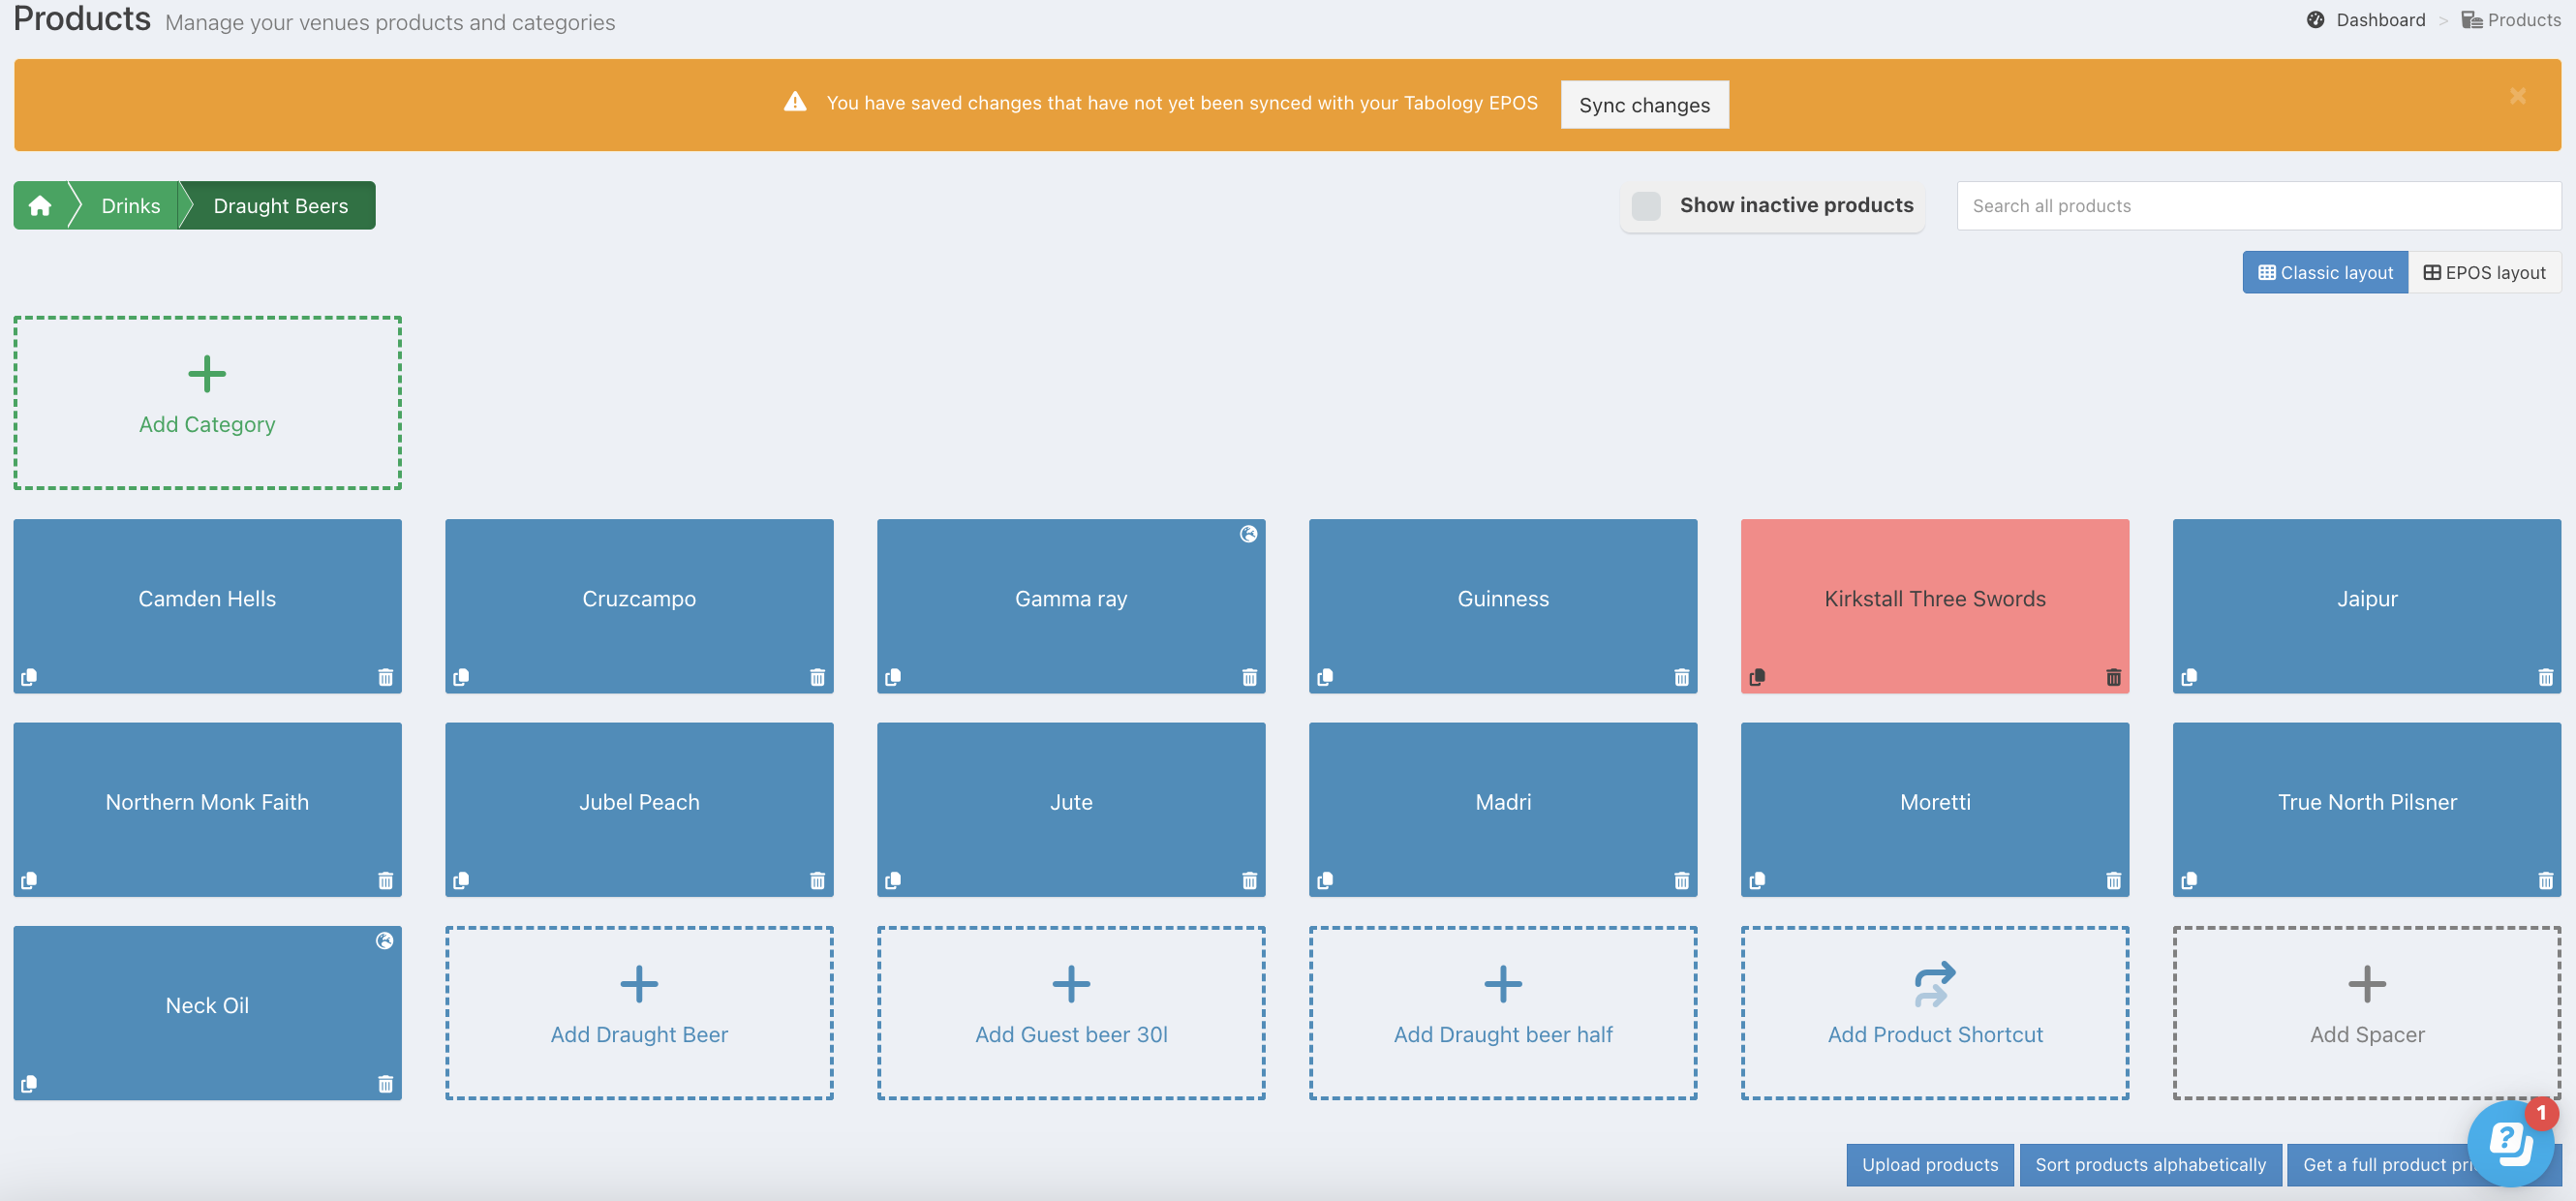Delete the Gamma ray product

1250,677
